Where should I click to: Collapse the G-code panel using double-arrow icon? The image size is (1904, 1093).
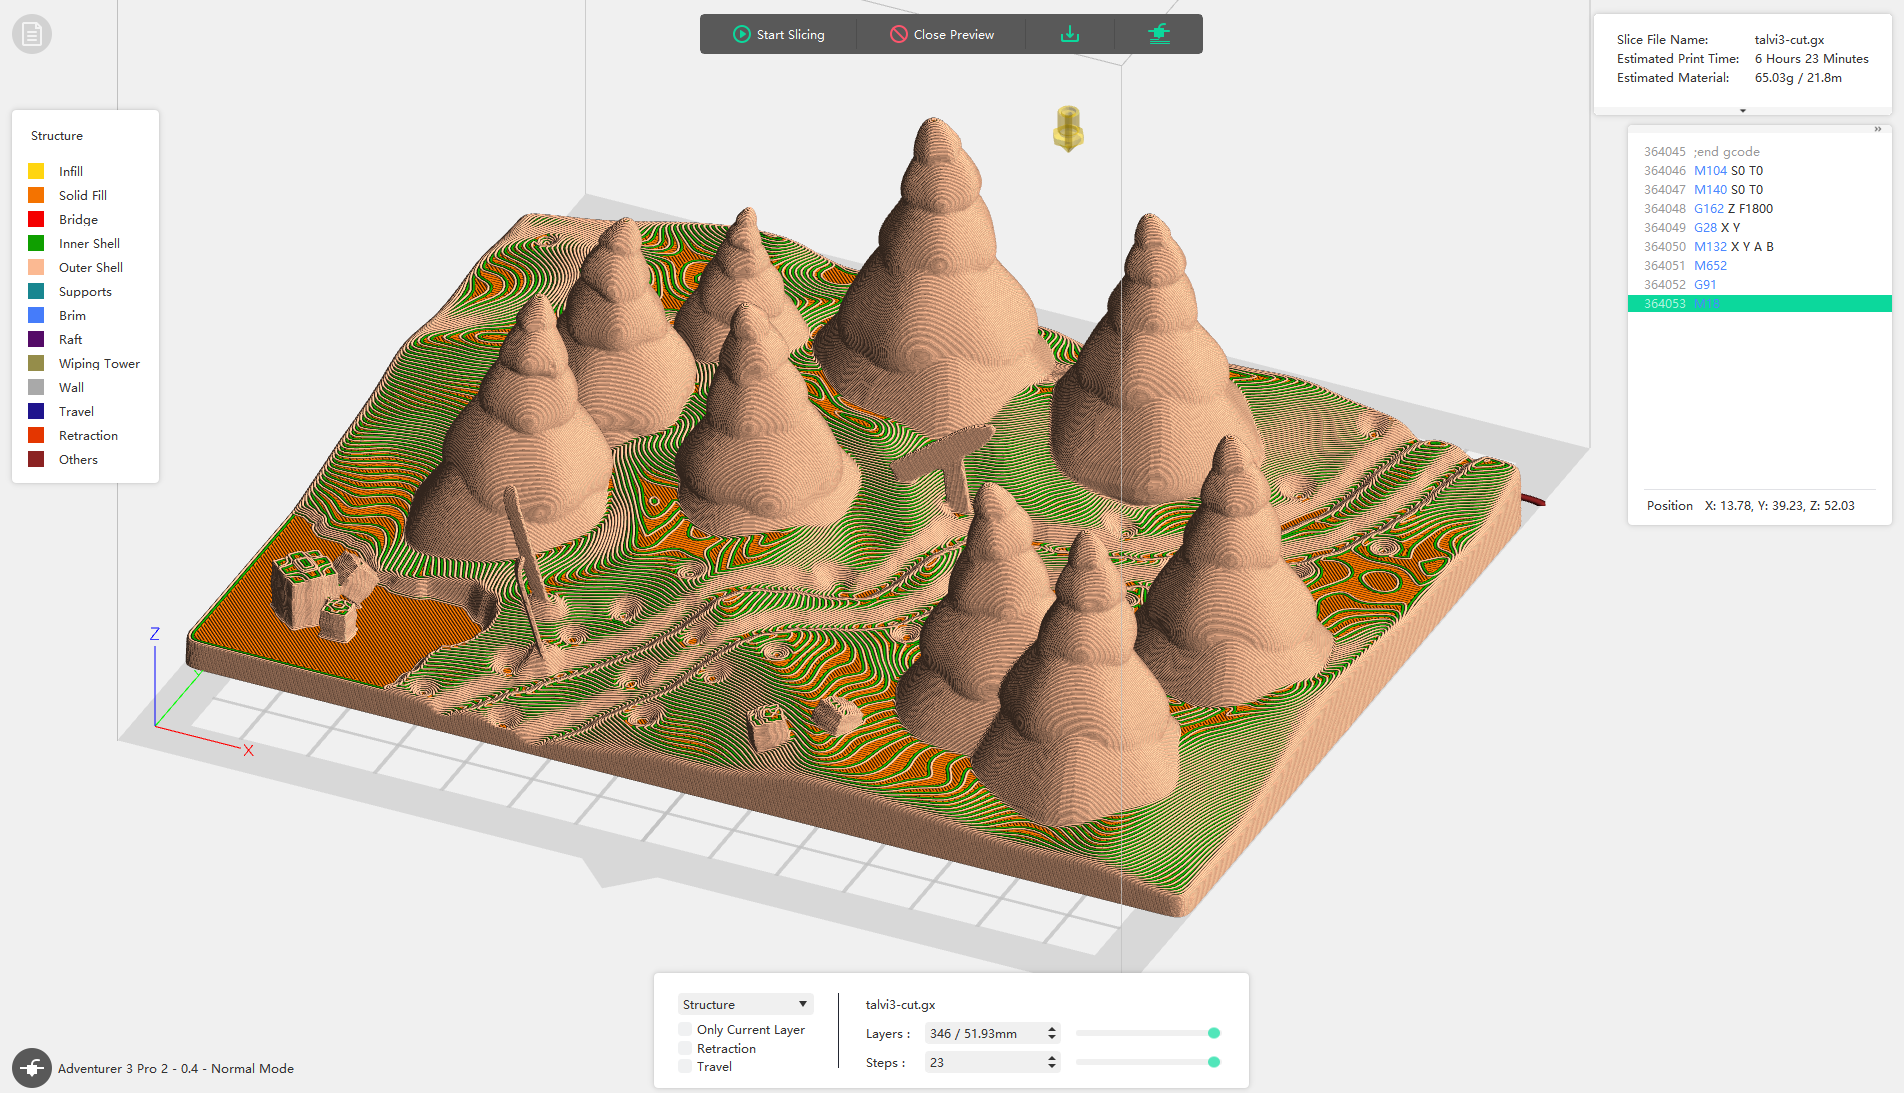click(x=1877, y=129)
